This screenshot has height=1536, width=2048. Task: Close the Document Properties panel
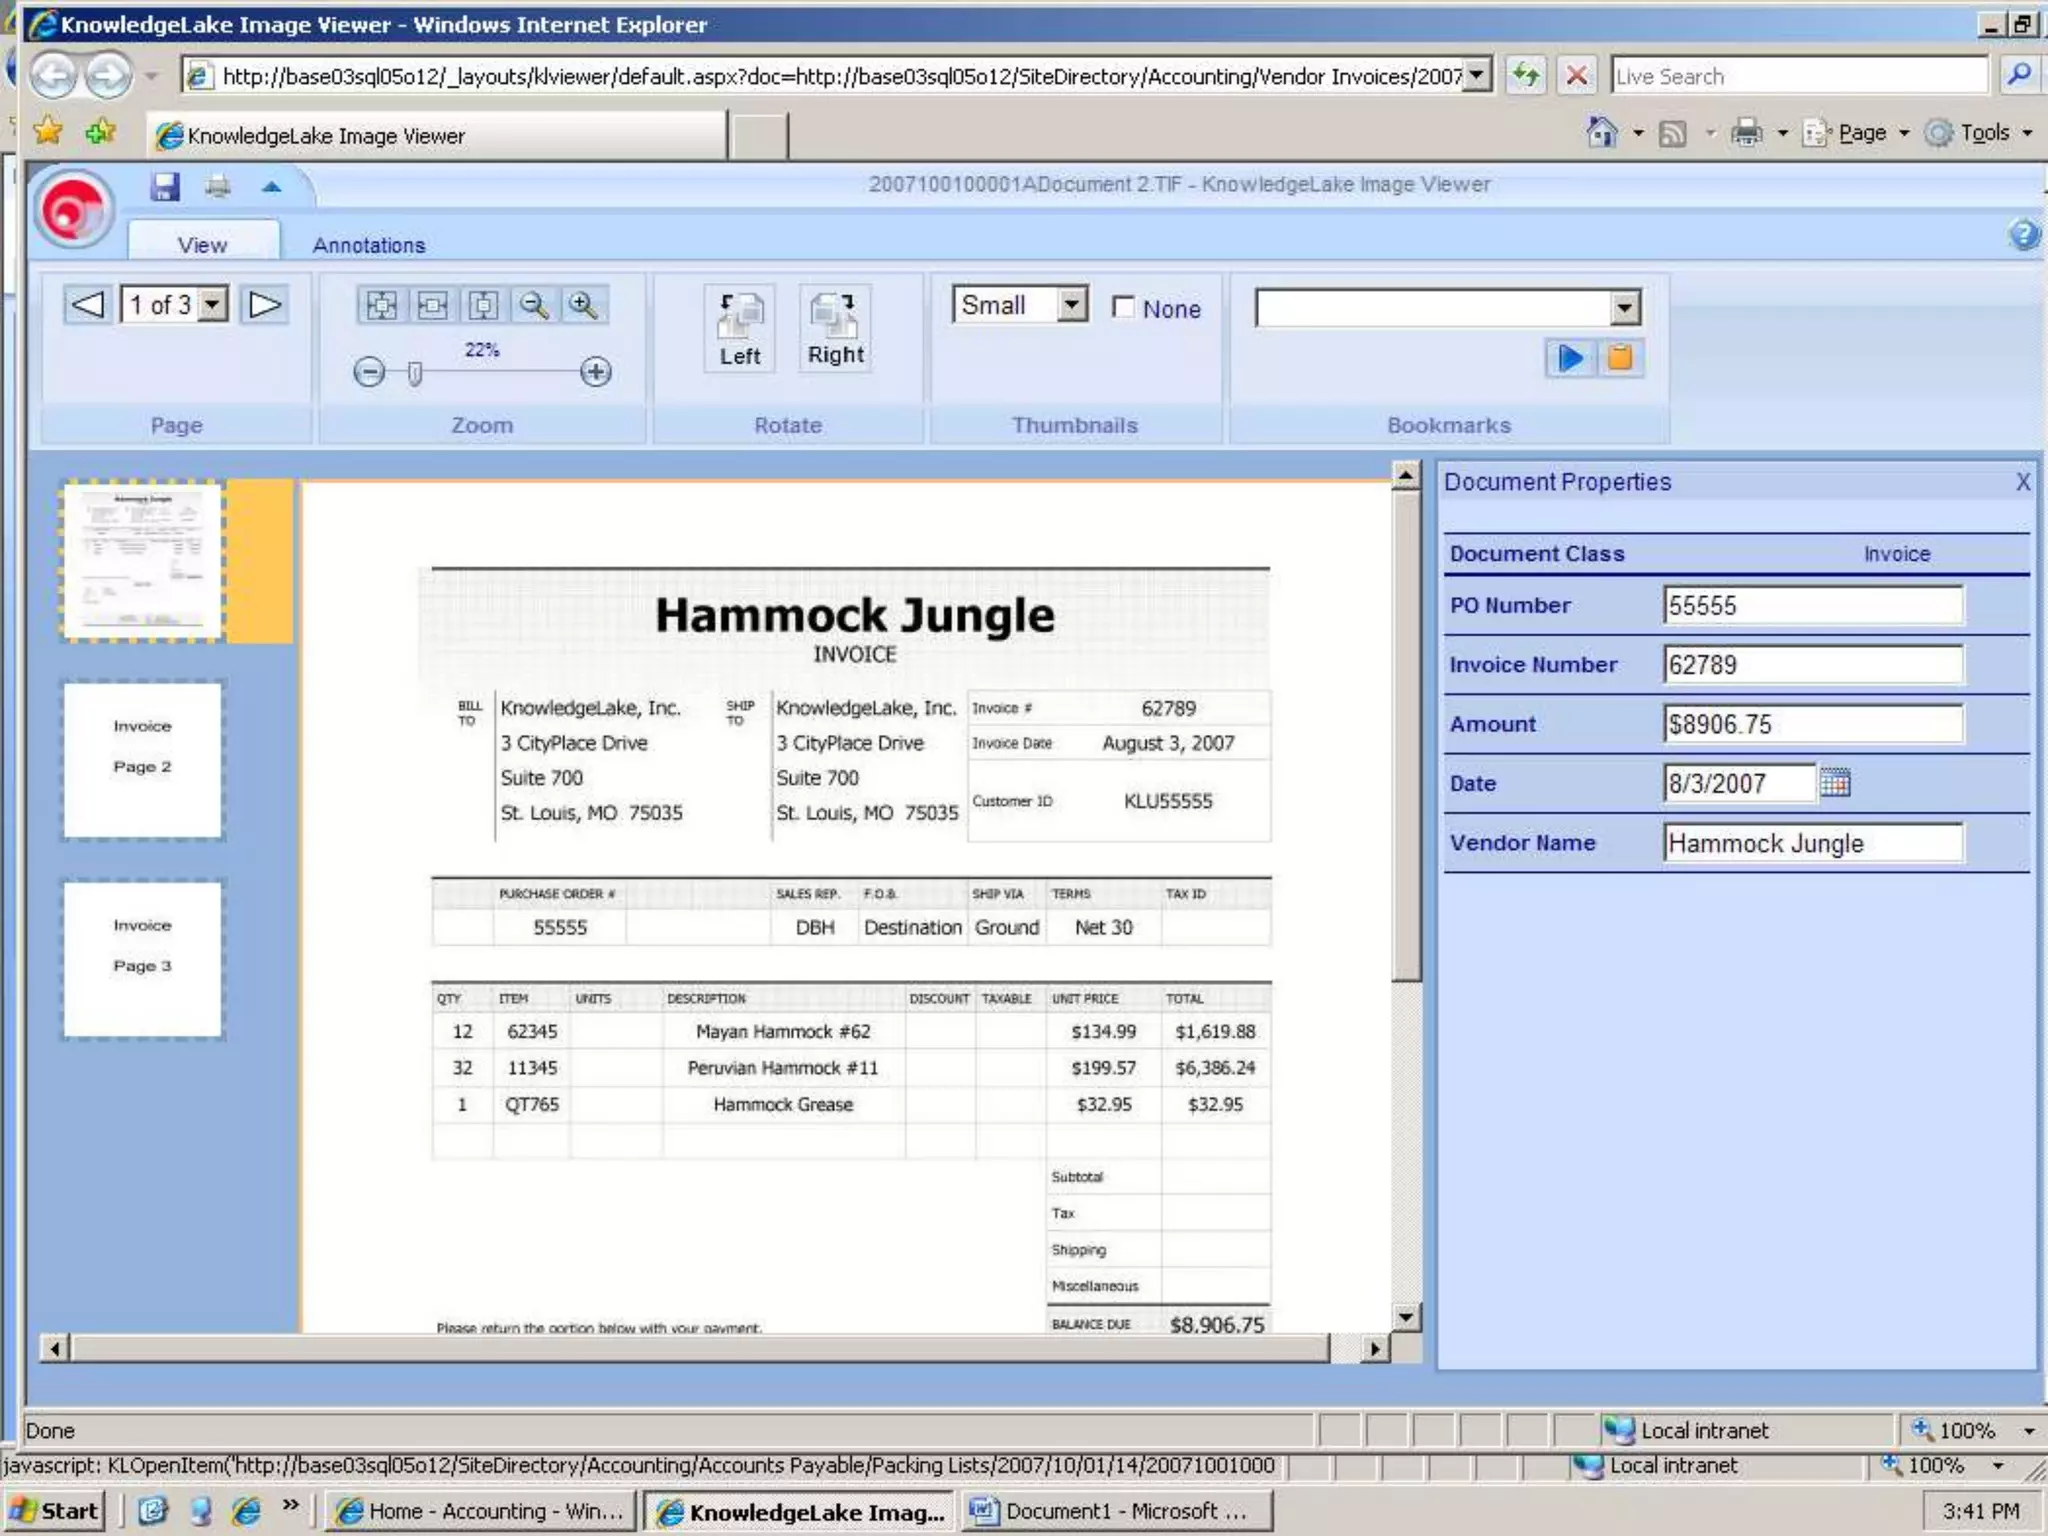pyautogui.click(x=2023, y=482)
